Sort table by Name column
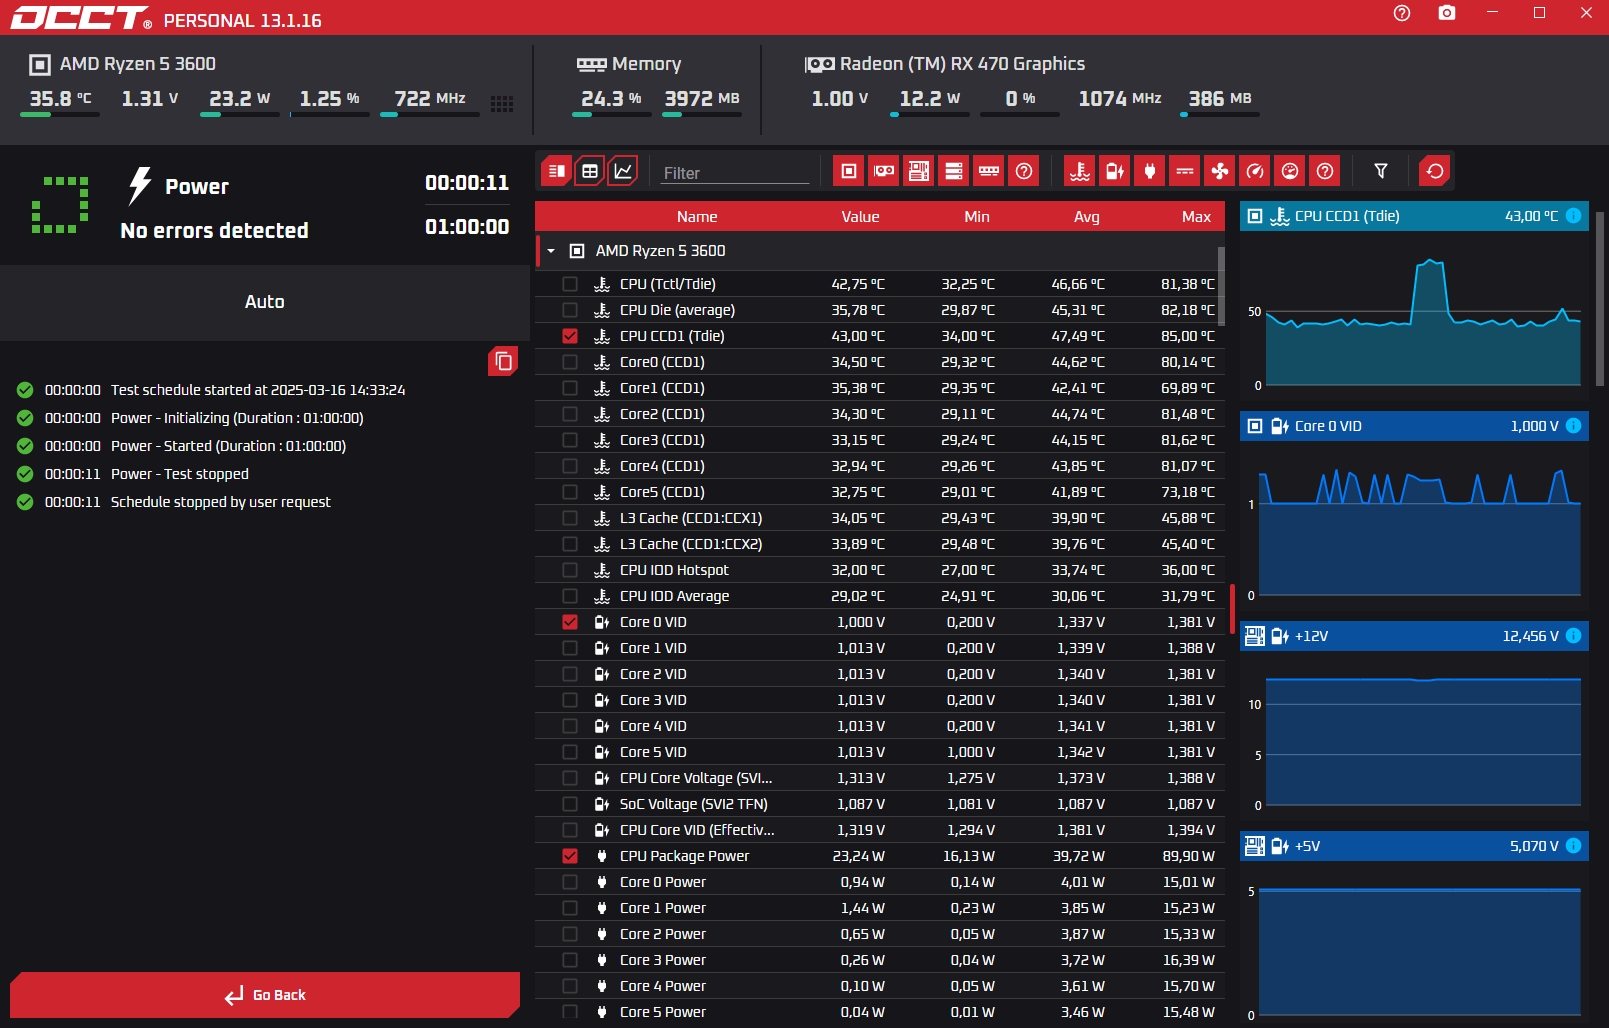 (x=697, y=217)
